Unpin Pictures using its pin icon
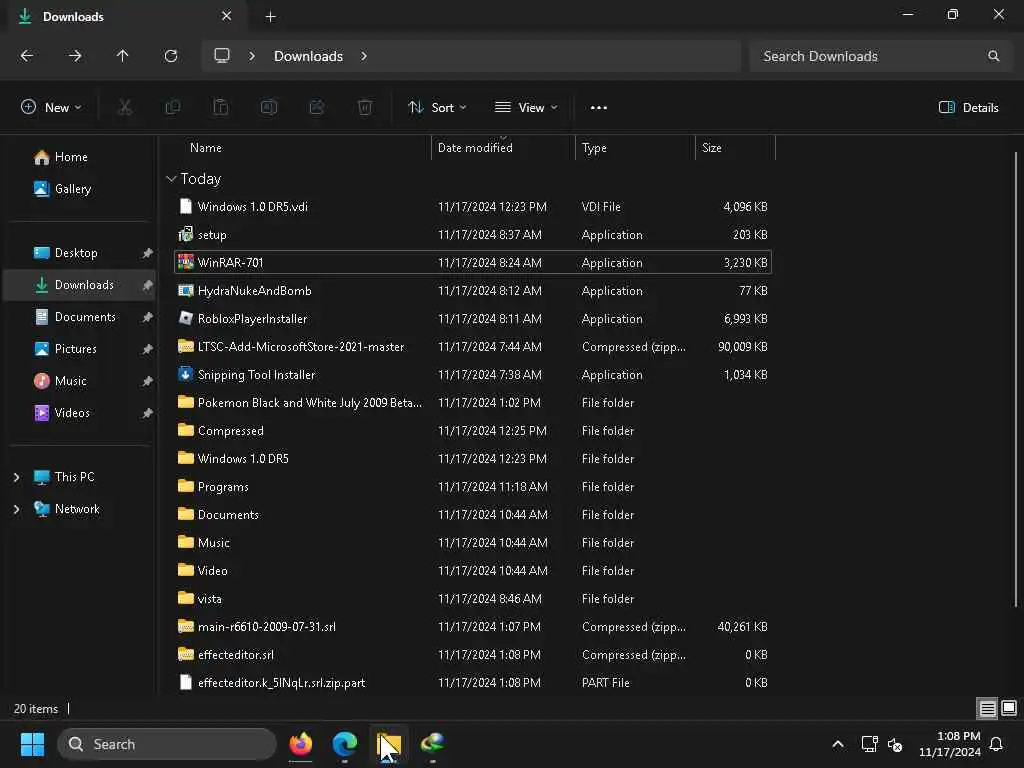1024x768 pixels. tap(148, 349)
